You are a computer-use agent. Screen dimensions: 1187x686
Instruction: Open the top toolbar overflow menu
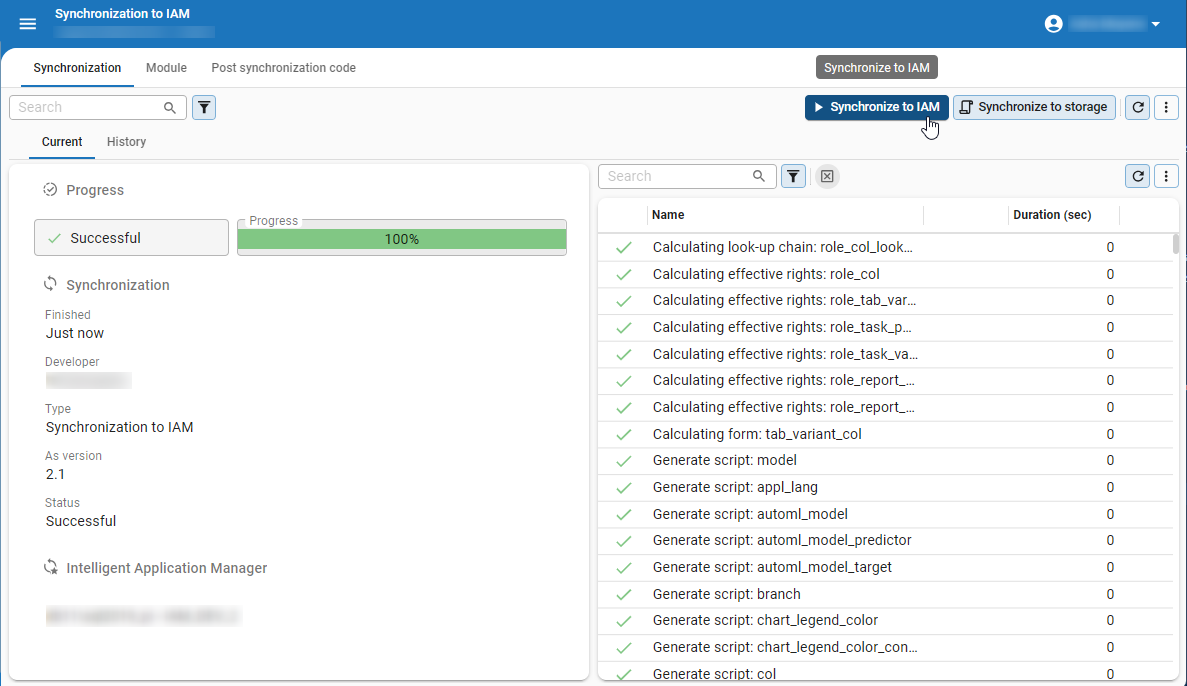(x=1166, y=107)
